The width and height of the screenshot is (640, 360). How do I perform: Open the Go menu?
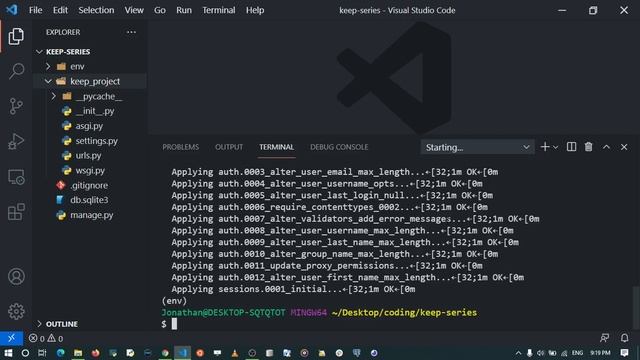pos(160,10)
